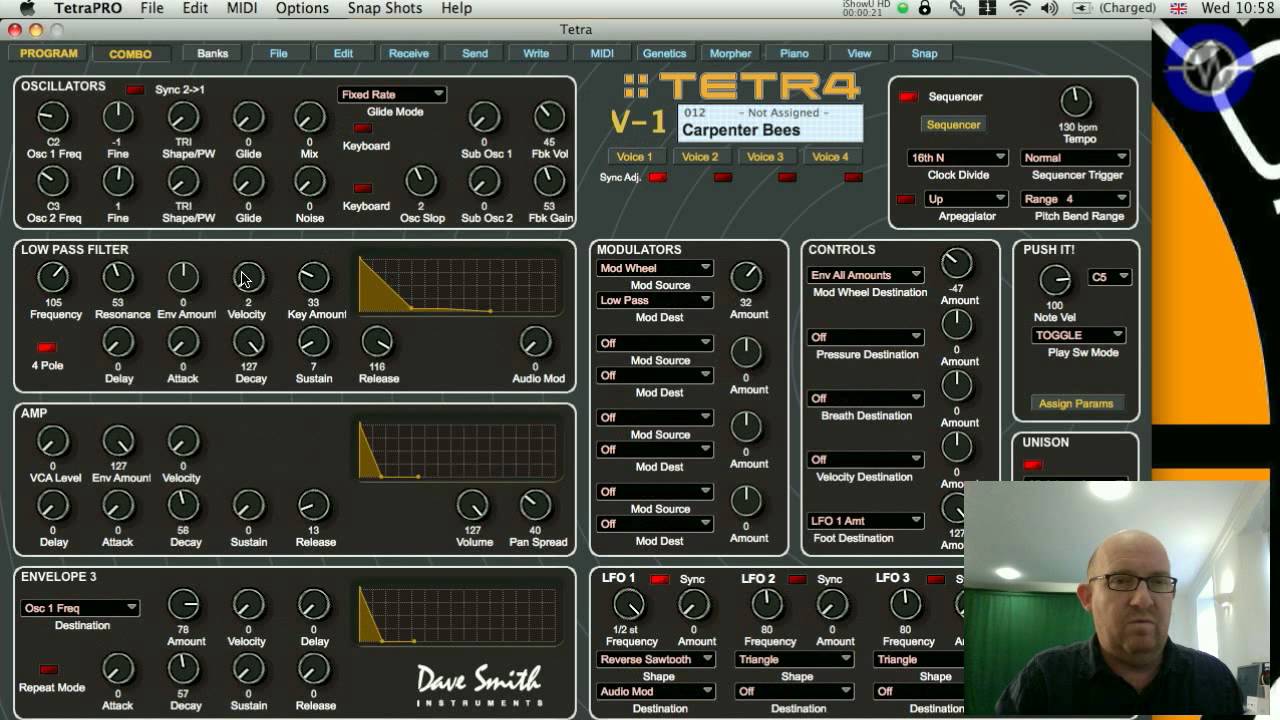Screen dimensions: 1280x720
Task: Click the Assign Params button
Action: (x=1076, y=404)
